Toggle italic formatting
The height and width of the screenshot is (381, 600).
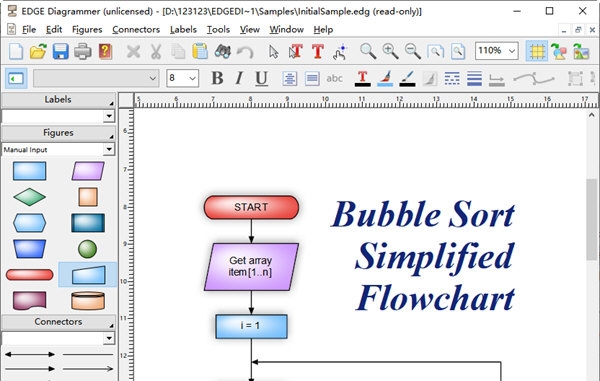pyautogui.click(x=239, y=78)
